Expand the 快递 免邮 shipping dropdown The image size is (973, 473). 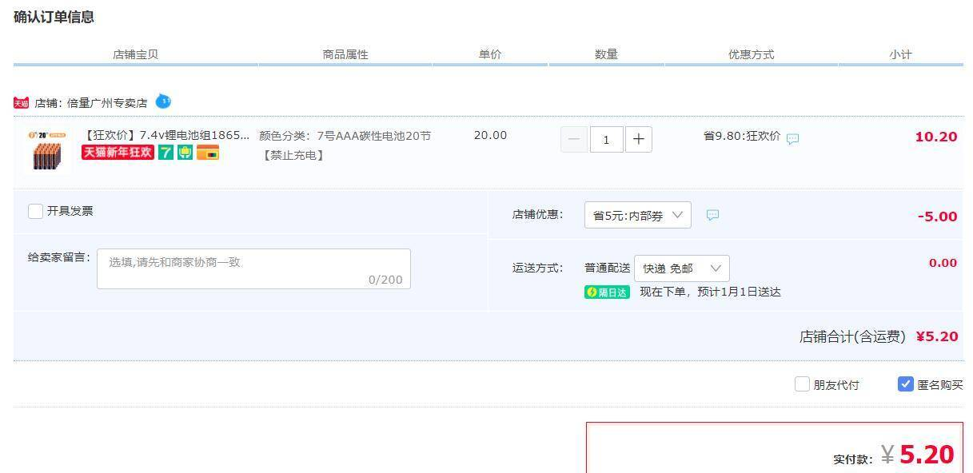tap(680, 268)
